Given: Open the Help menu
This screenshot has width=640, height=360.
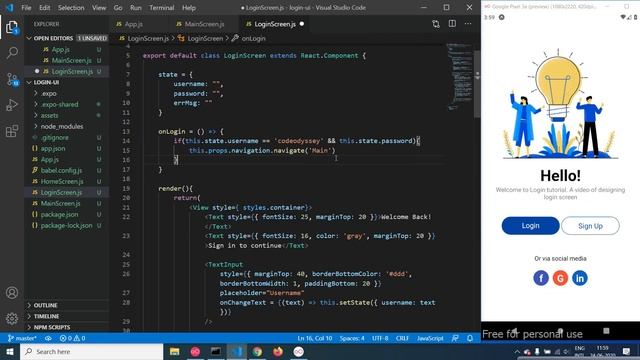Looking at the screenshot, I should (189, 7).
